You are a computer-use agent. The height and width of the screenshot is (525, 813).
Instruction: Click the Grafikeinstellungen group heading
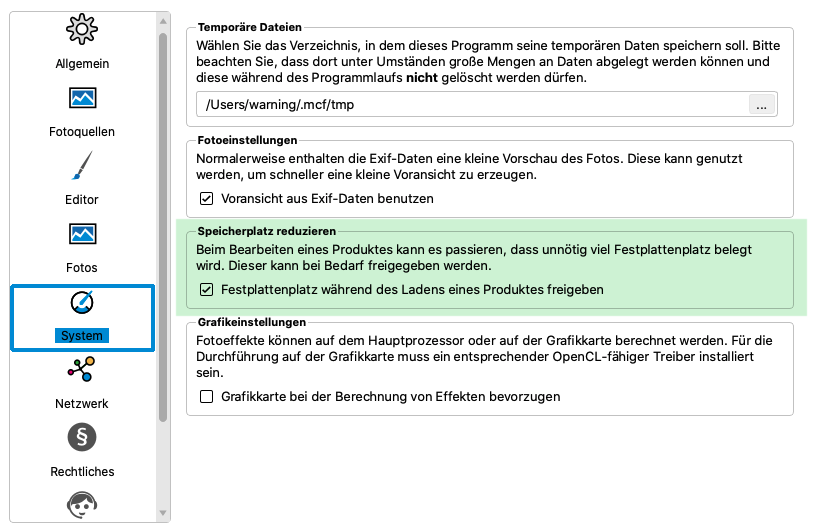251,322
